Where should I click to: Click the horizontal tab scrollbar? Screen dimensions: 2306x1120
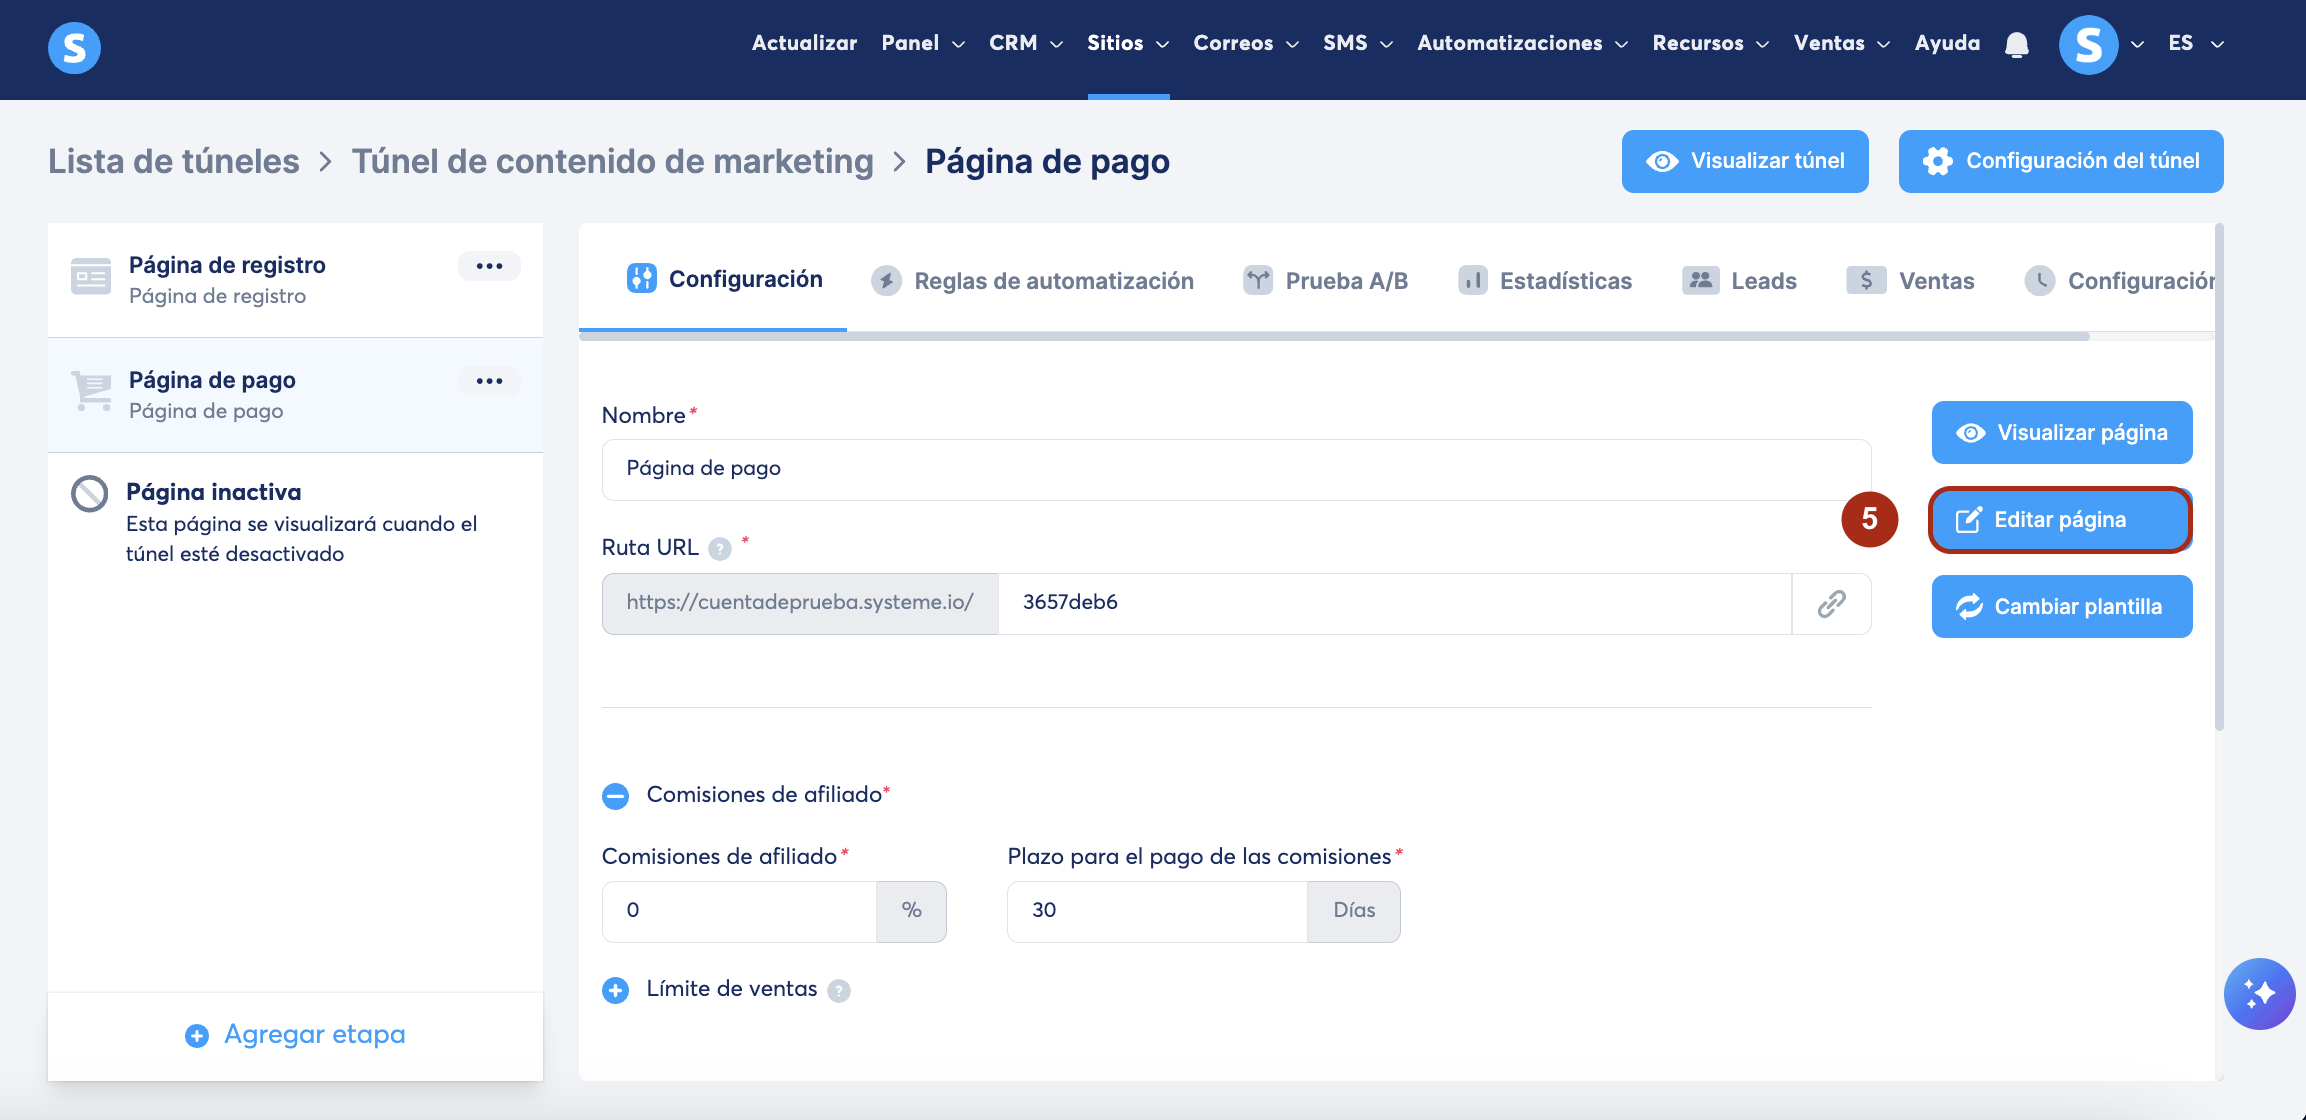pyautogui.click(x=1333, y=337)
